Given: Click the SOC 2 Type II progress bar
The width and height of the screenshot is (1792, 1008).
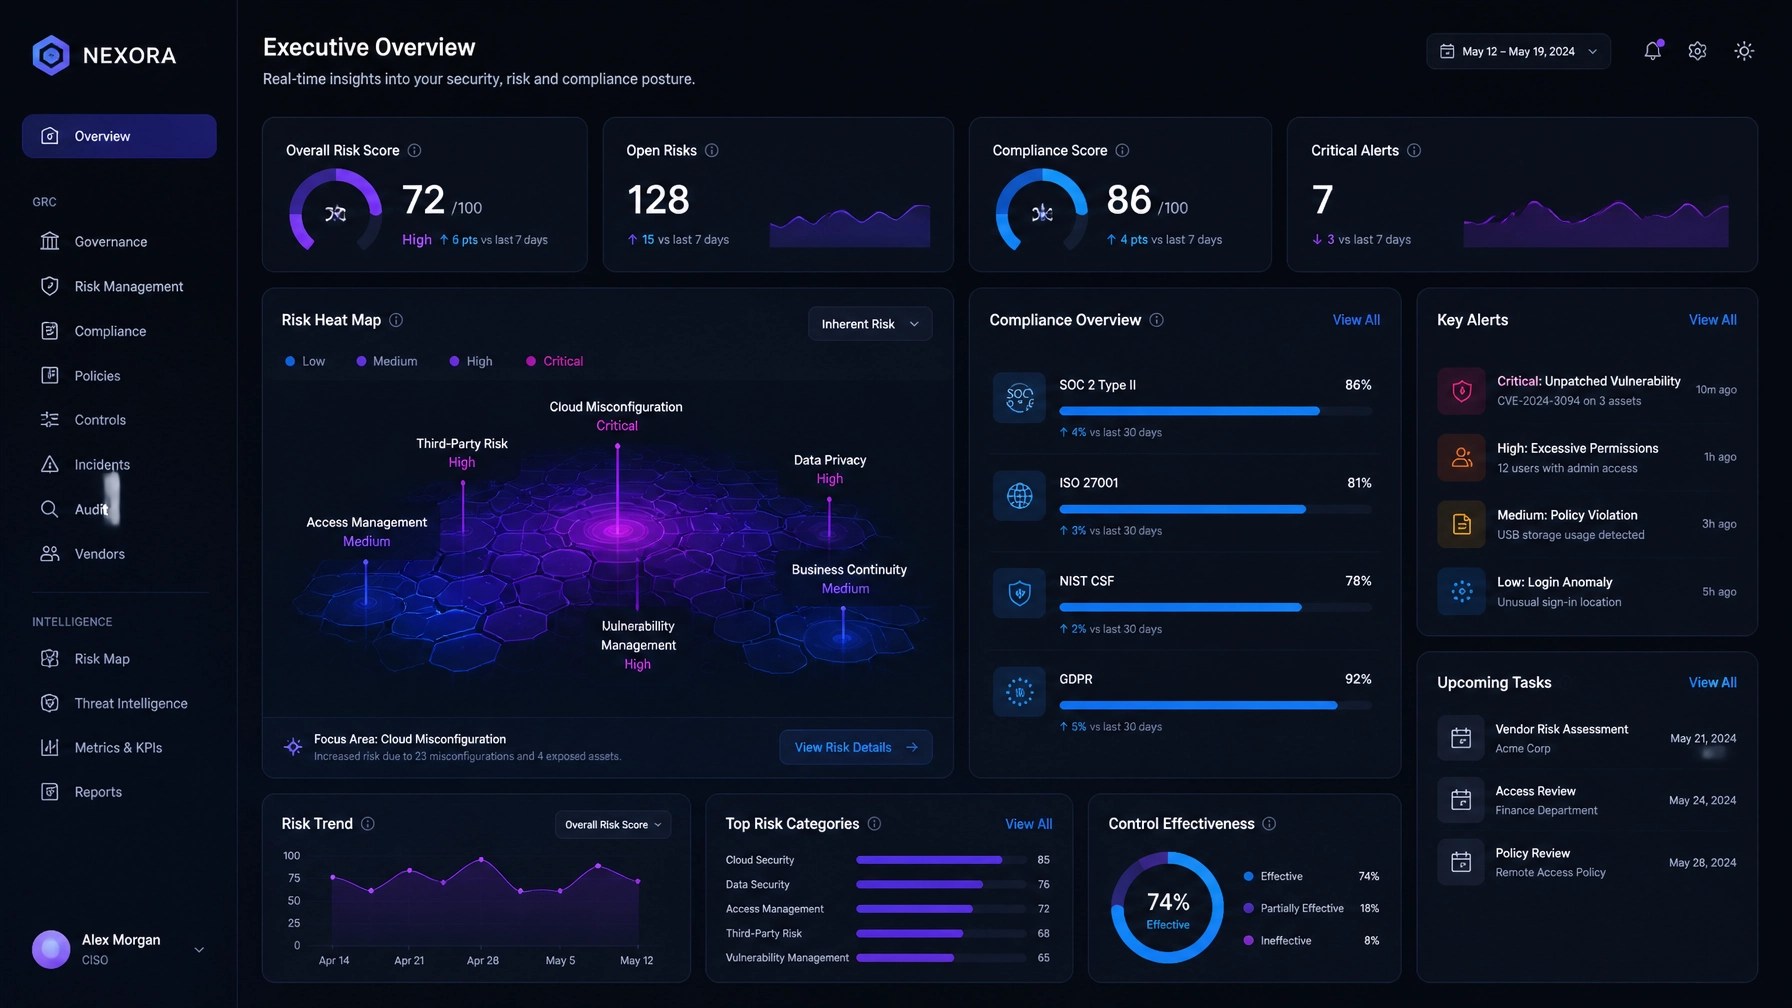Looking at the screenshot, I should pos(1215,411).
